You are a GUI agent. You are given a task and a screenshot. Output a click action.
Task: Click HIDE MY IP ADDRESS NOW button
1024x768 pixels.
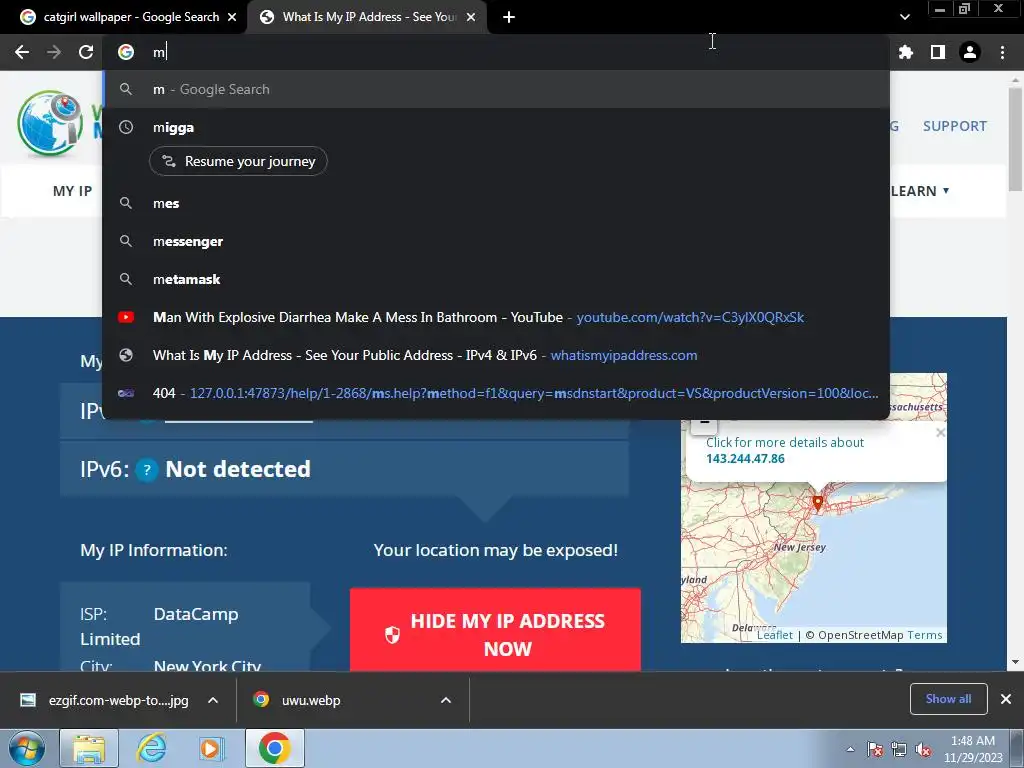[x=495, y=630]
